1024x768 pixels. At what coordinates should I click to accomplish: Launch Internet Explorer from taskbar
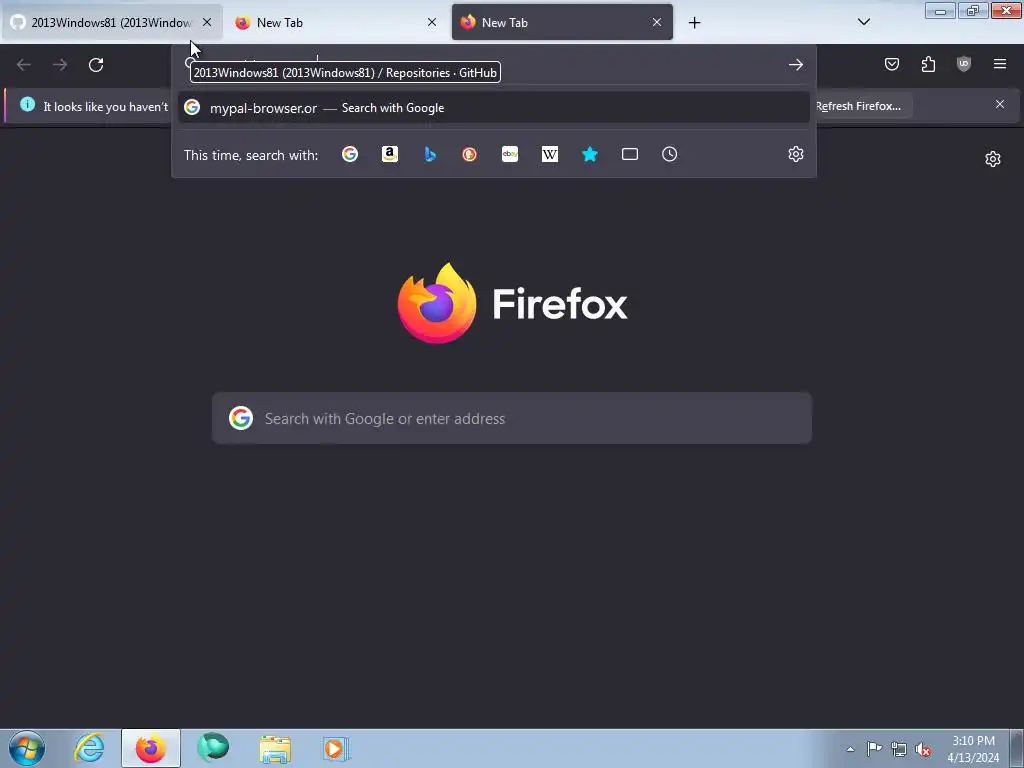pyautogui.click(x=89, y=748)
